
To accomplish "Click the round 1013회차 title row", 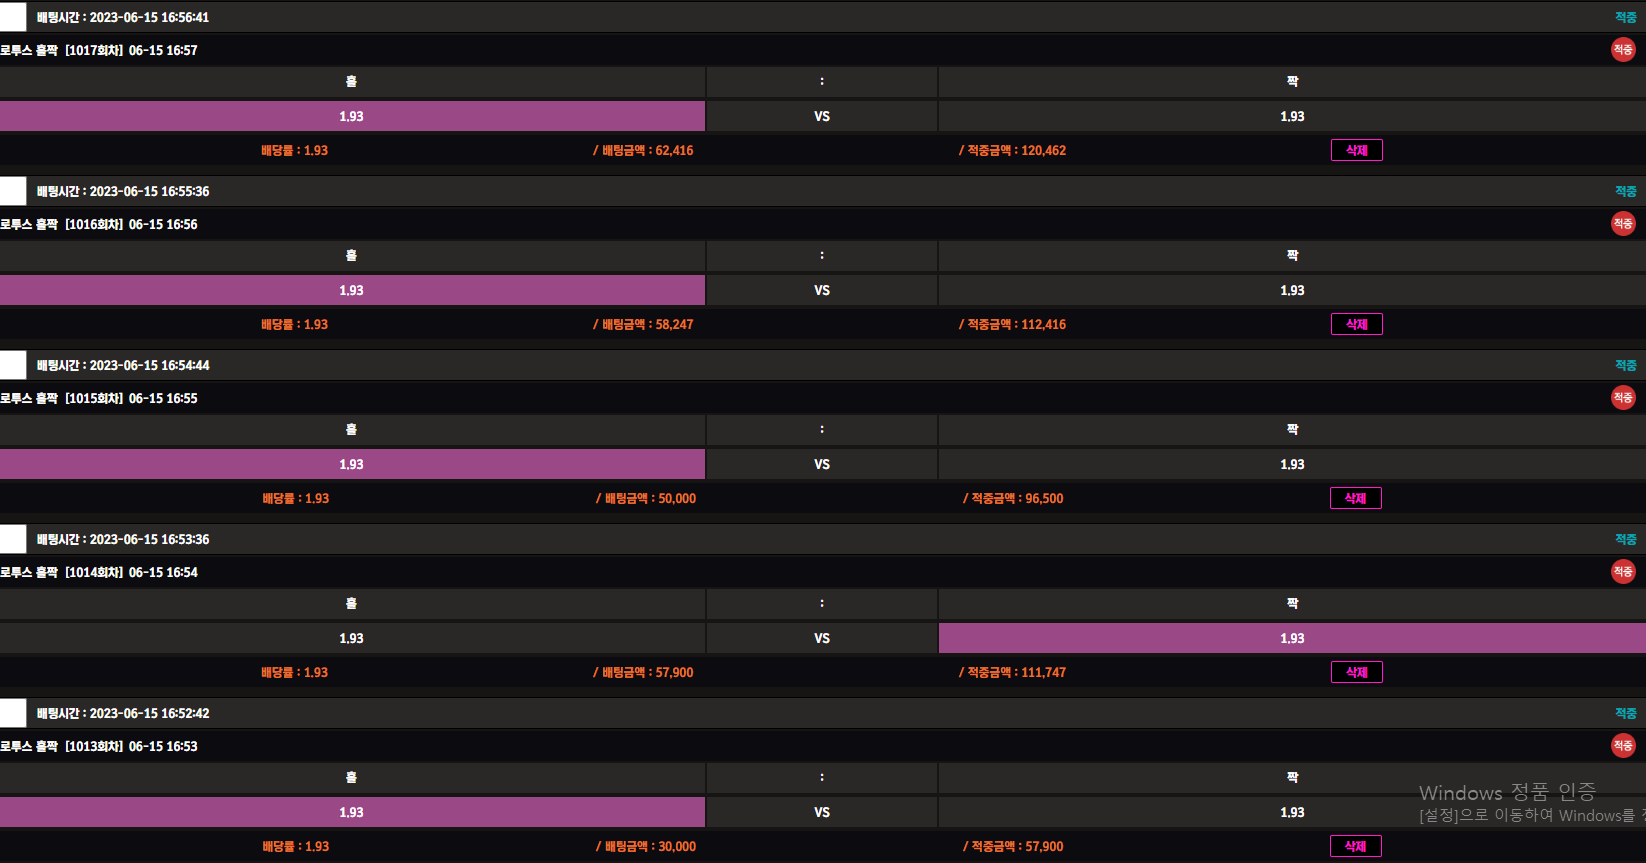I will point(99,746).
